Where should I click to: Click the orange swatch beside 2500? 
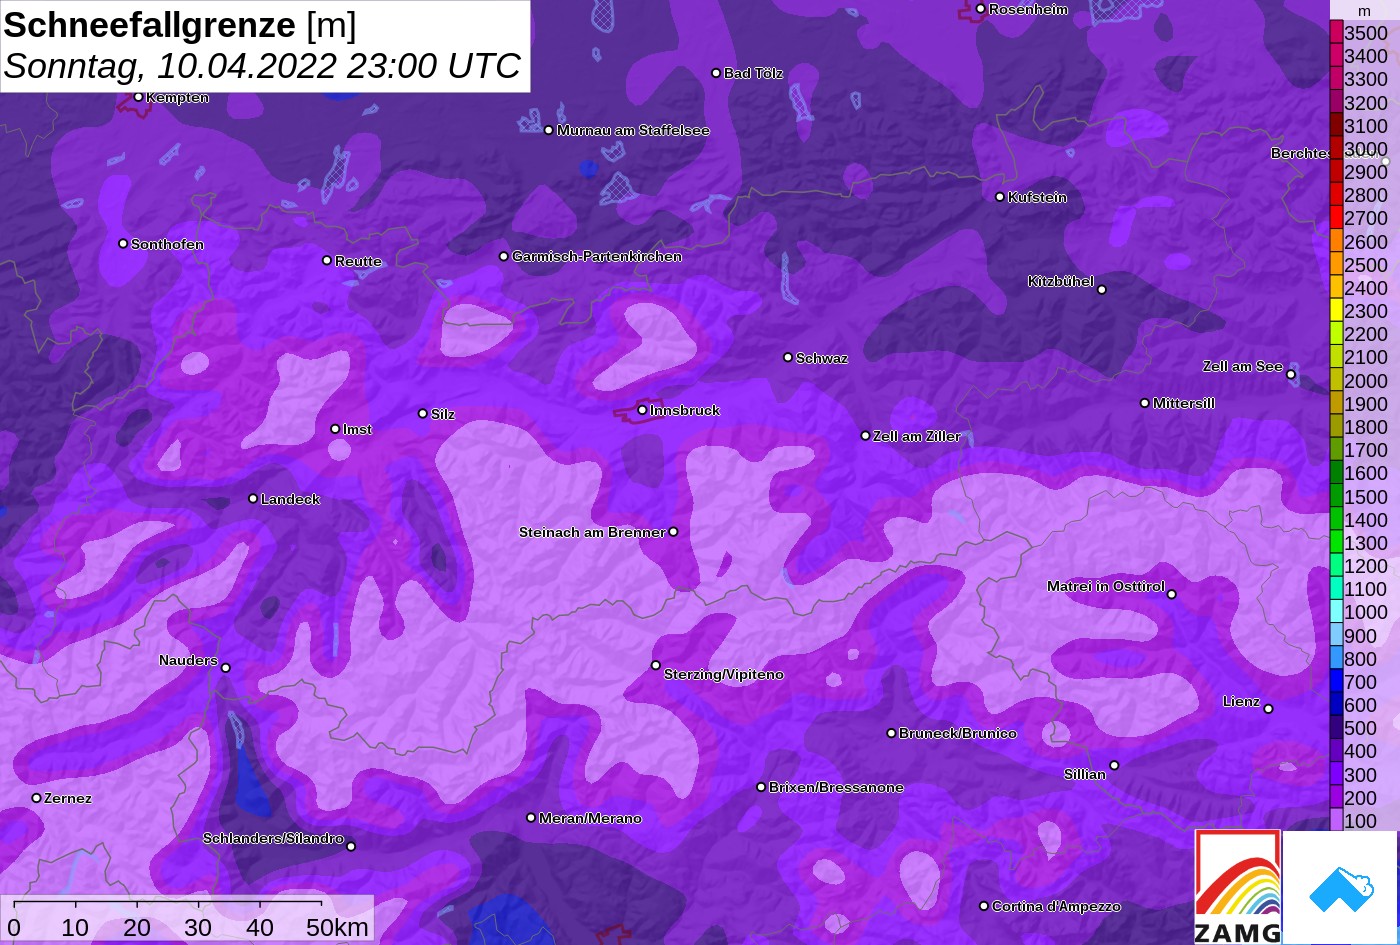(1336, 265)
